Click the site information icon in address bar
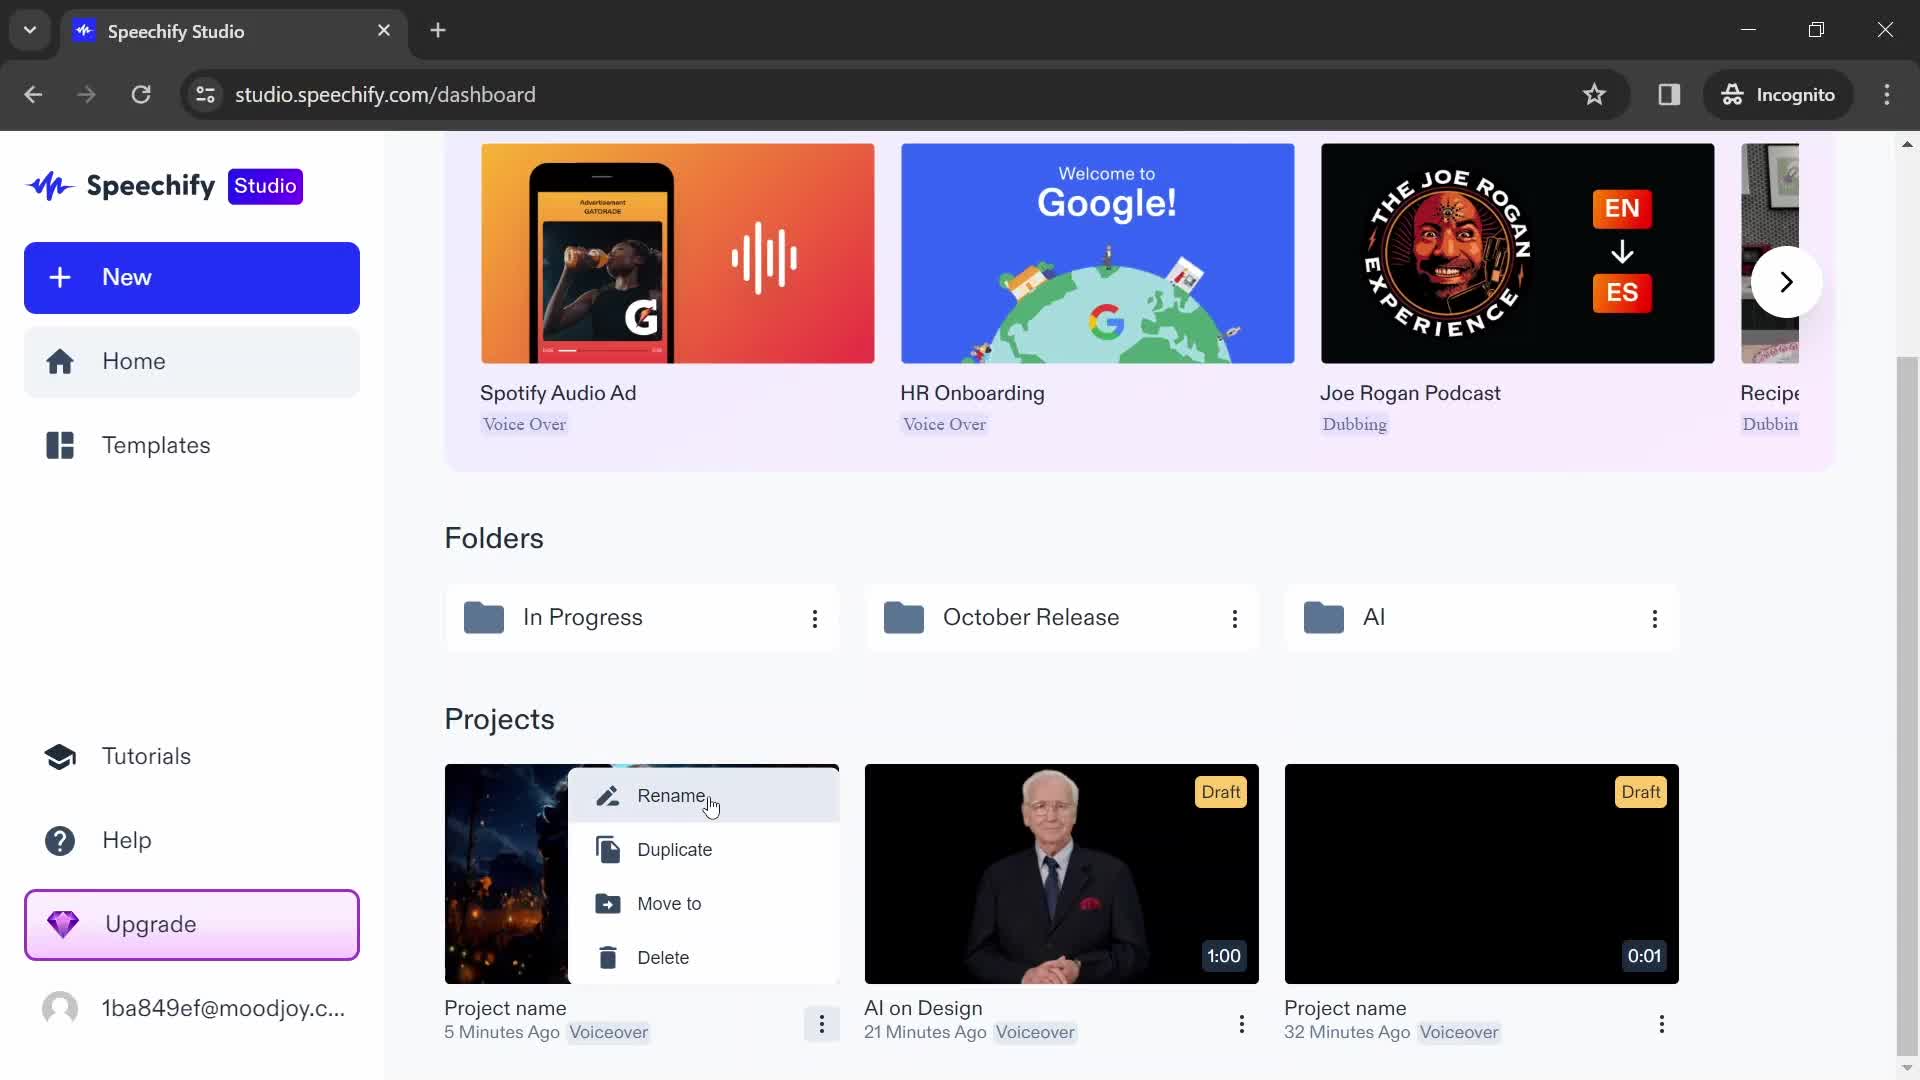 [x=205, y=95]
